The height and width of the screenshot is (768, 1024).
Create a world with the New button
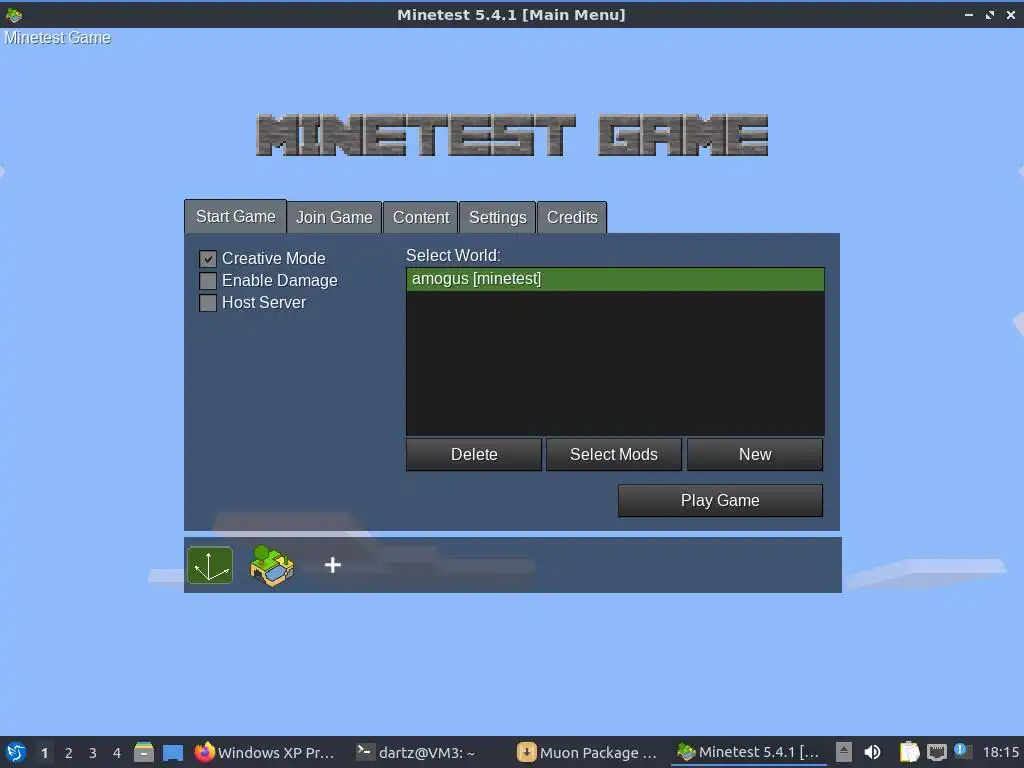[755, 455]
